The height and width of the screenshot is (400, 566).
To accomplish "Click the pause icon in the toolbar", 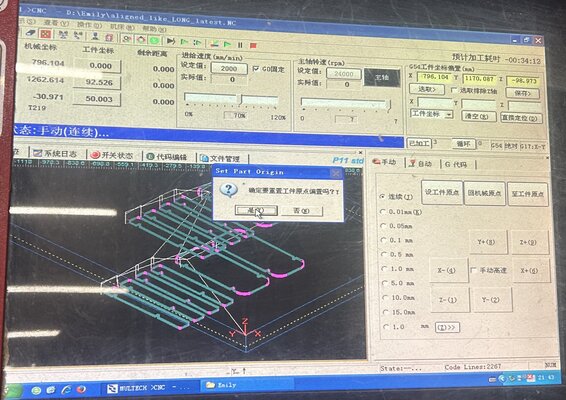I will [x=240, y=45].
